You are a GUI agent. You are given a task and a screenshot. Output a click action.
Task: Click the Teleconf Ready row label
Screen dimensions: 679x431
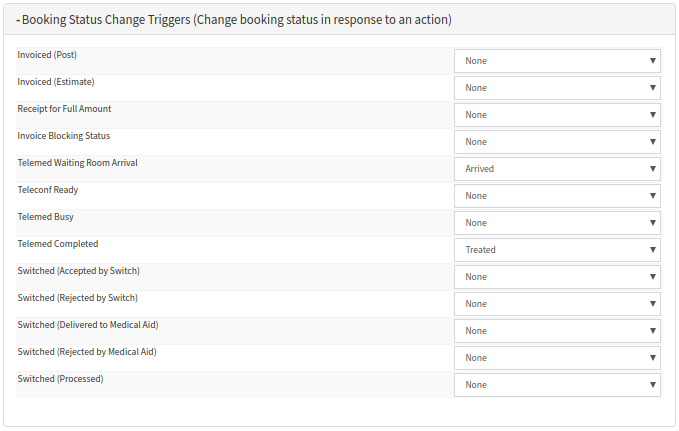(48, 190)
